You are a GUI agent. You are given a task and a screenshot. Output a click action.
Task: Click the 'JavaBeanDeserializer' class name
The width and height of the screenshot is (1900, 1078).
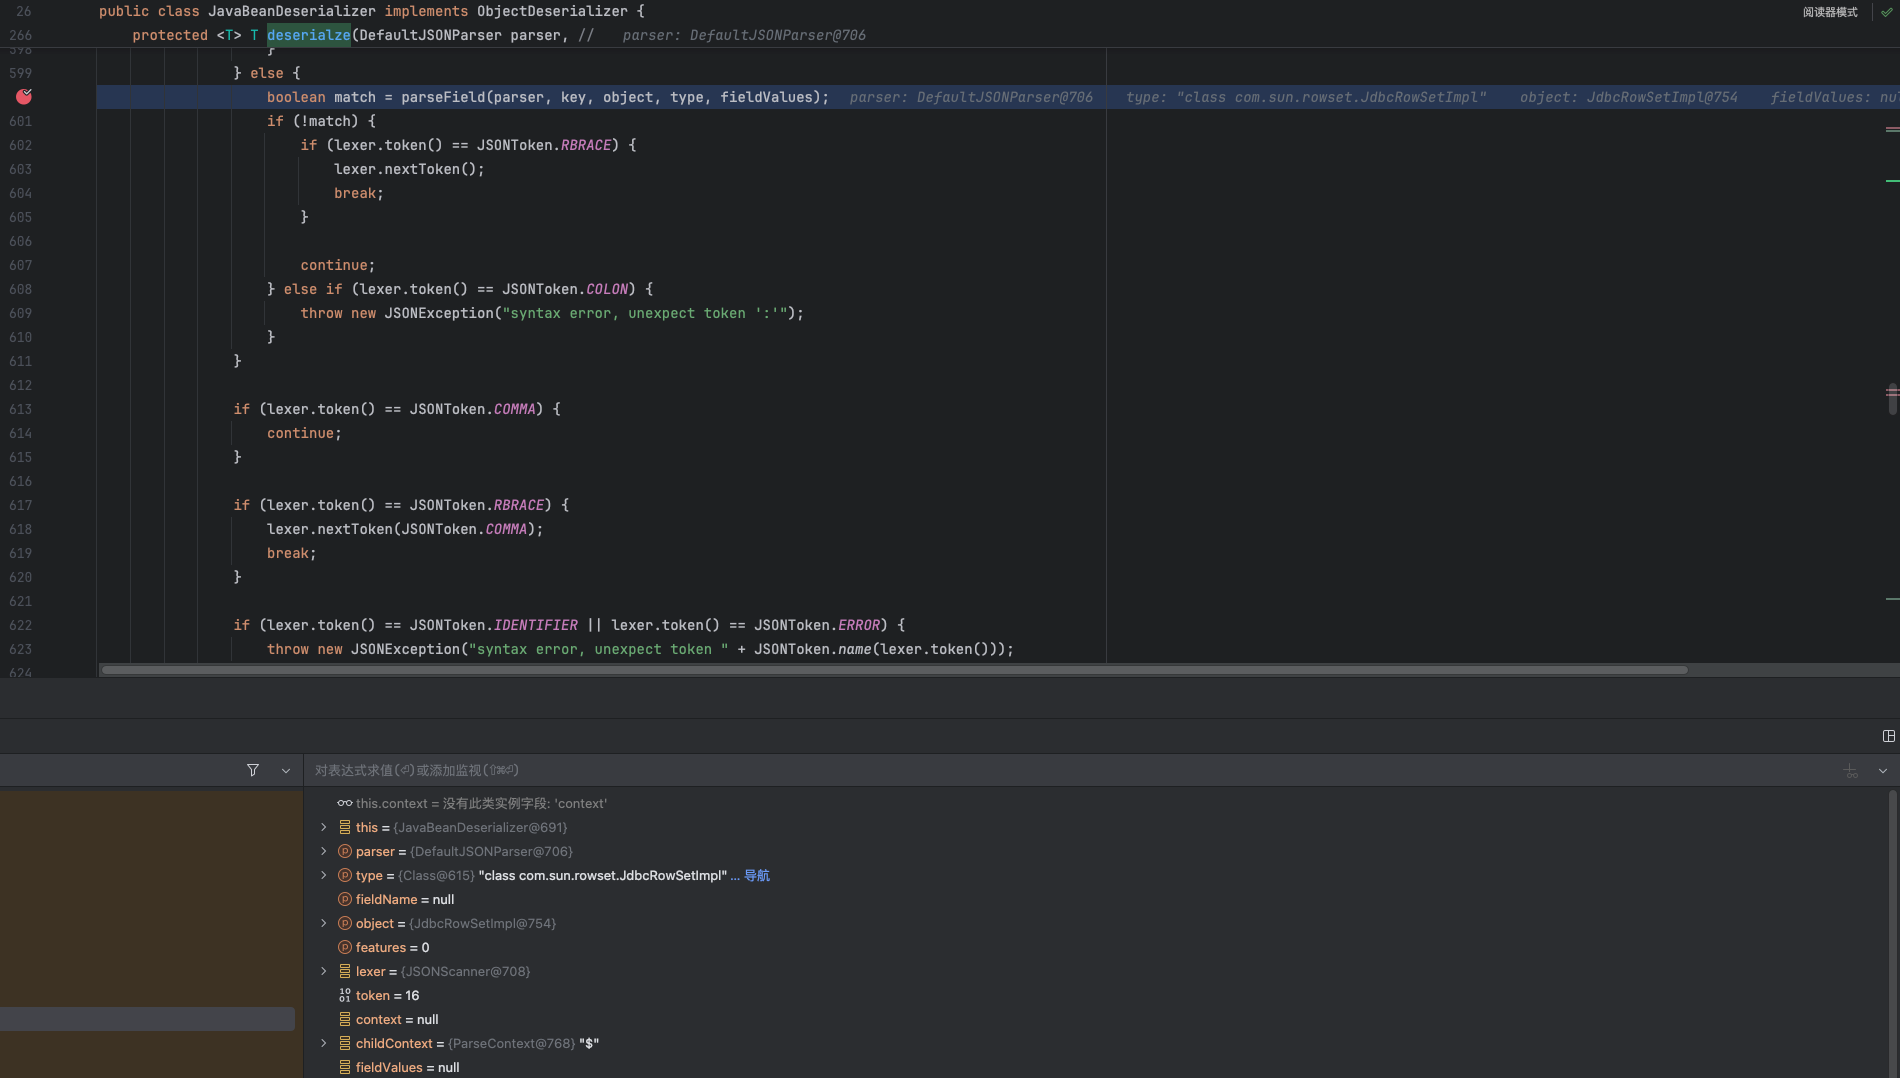coord(292,11)
